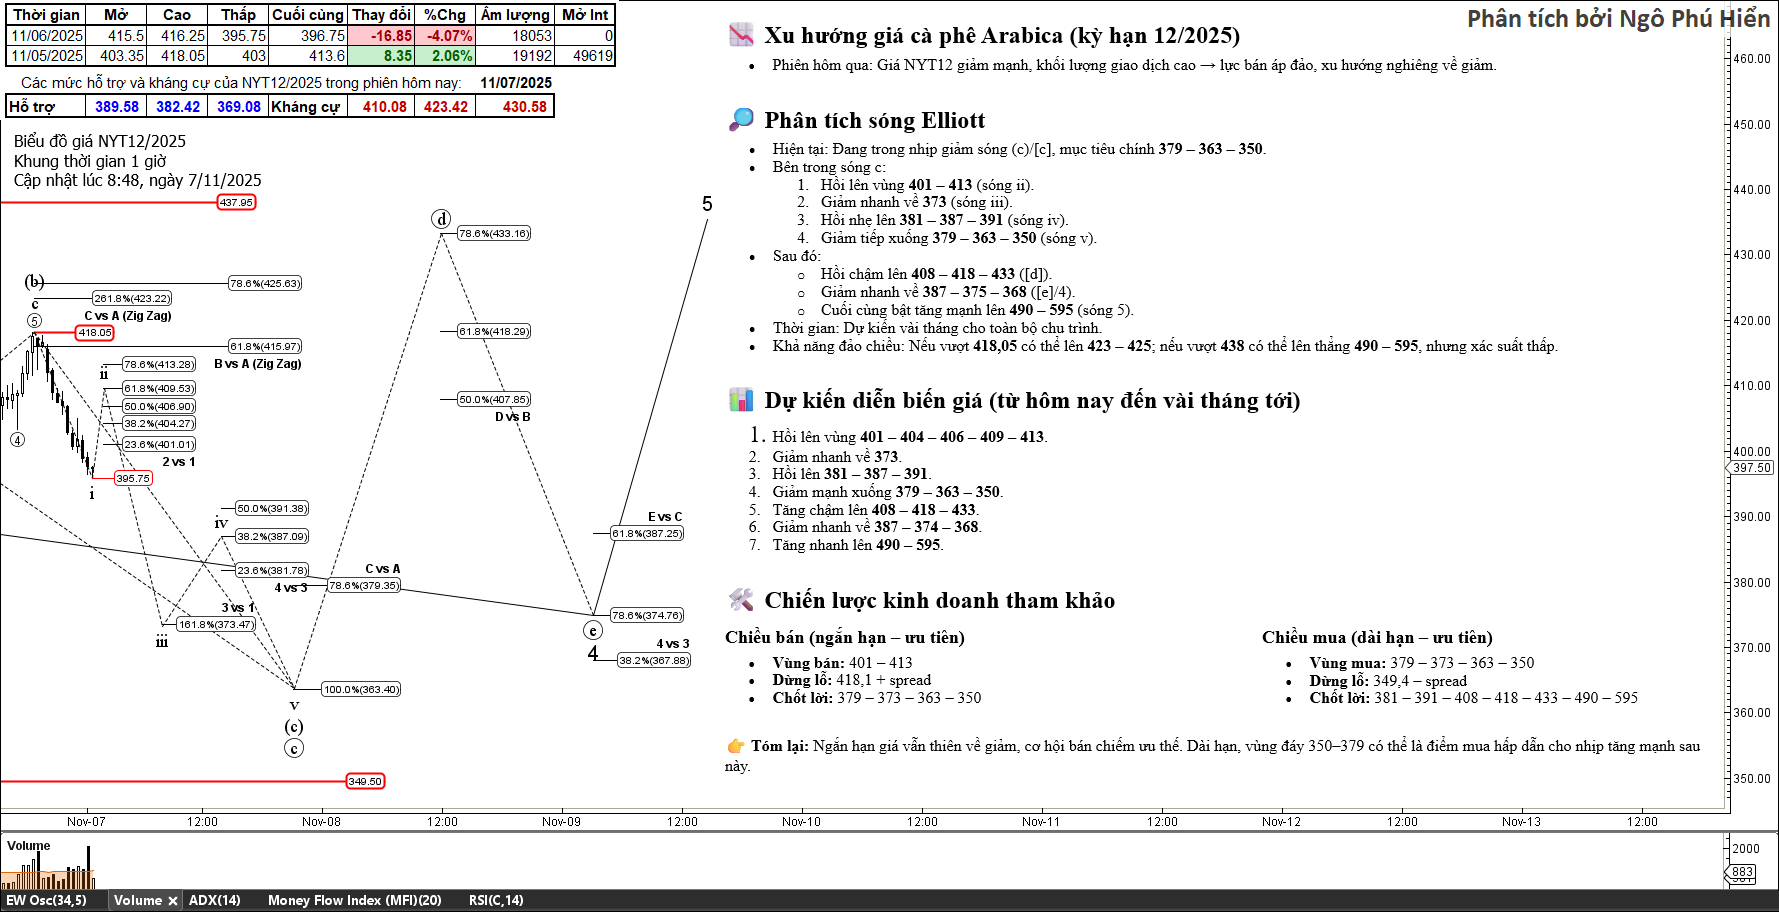
Task: Click the falling chart icon beside Arabica heading
Action: point(741,35)
